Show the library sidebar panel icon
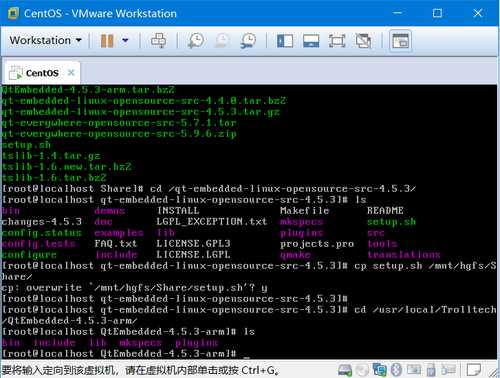The height and width of the screenshot is (378, 500). [x=285, y=41]
